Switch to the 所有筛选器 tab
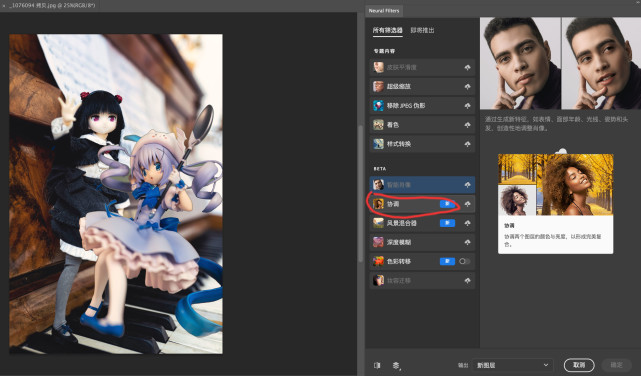641x376 pixels. click(x=387, y=30)
